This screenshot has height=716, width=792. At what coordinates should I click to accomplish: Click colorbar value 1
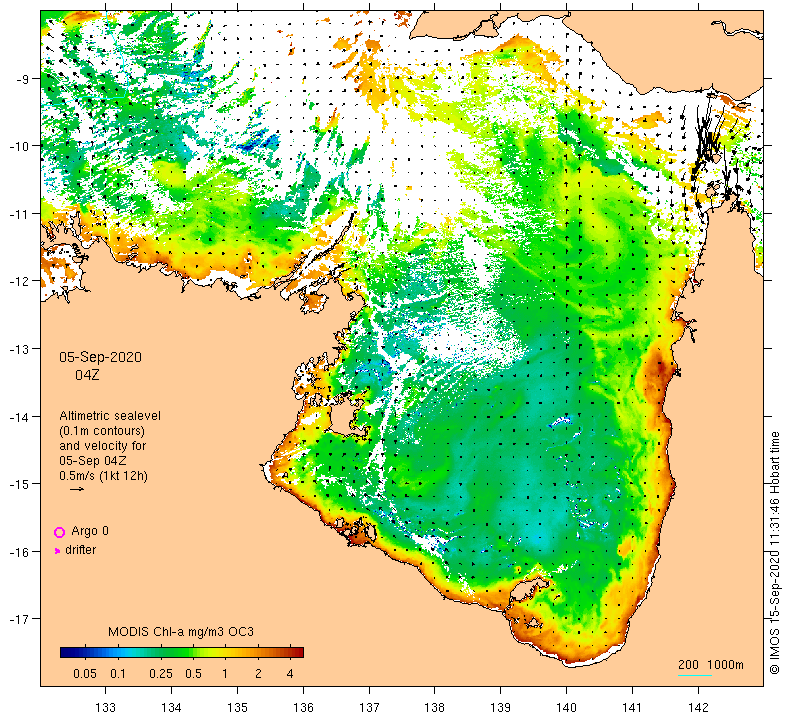[225, 674]
